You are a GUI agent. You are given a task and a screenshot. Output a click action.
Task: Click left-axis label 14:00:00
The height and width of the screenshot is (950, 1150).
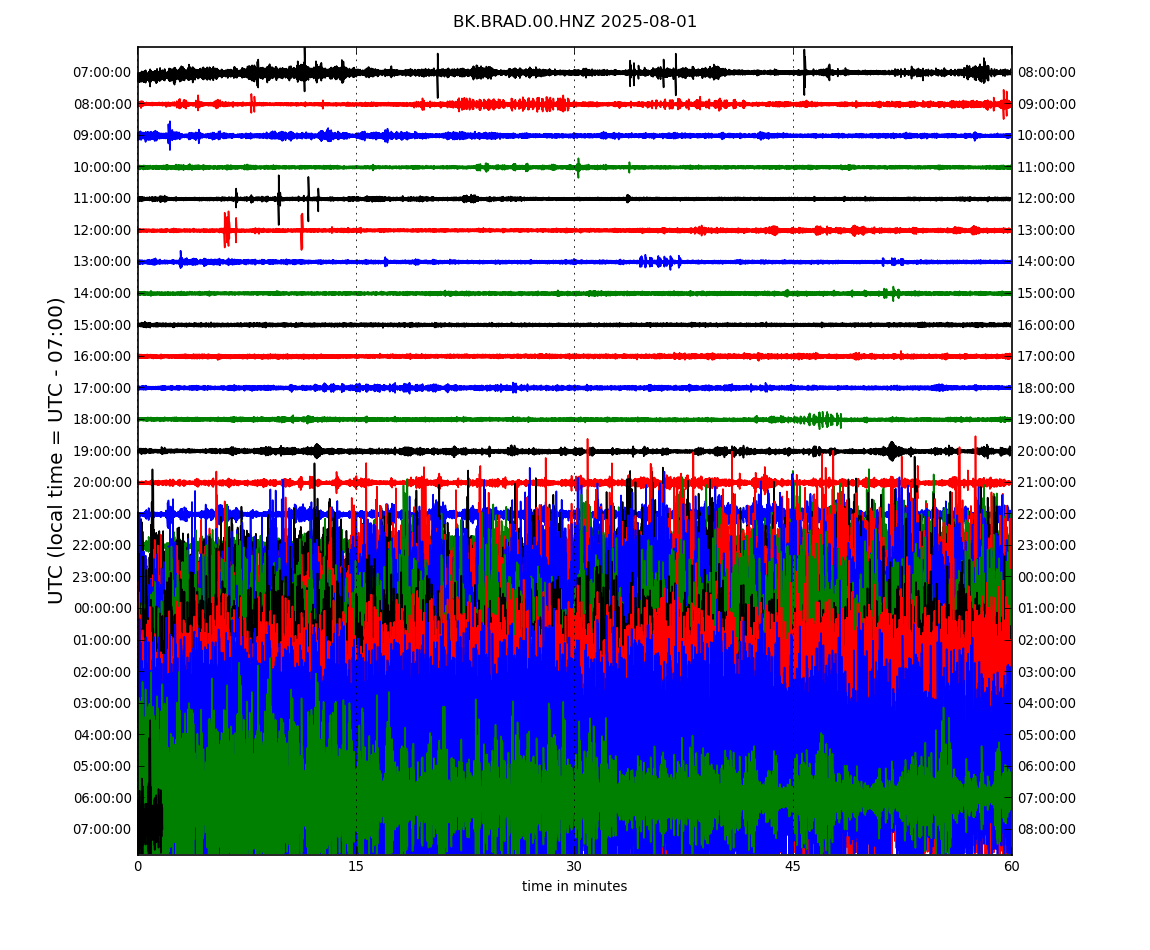click(x=103, y=293)
